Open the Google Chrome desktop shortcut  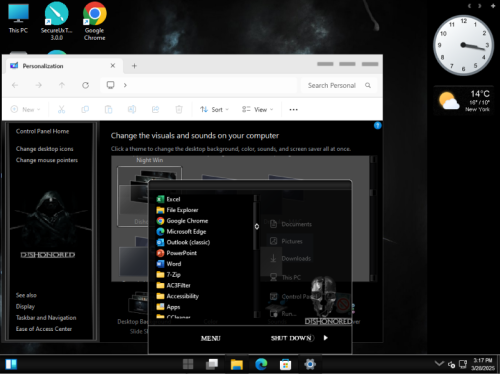95,21
